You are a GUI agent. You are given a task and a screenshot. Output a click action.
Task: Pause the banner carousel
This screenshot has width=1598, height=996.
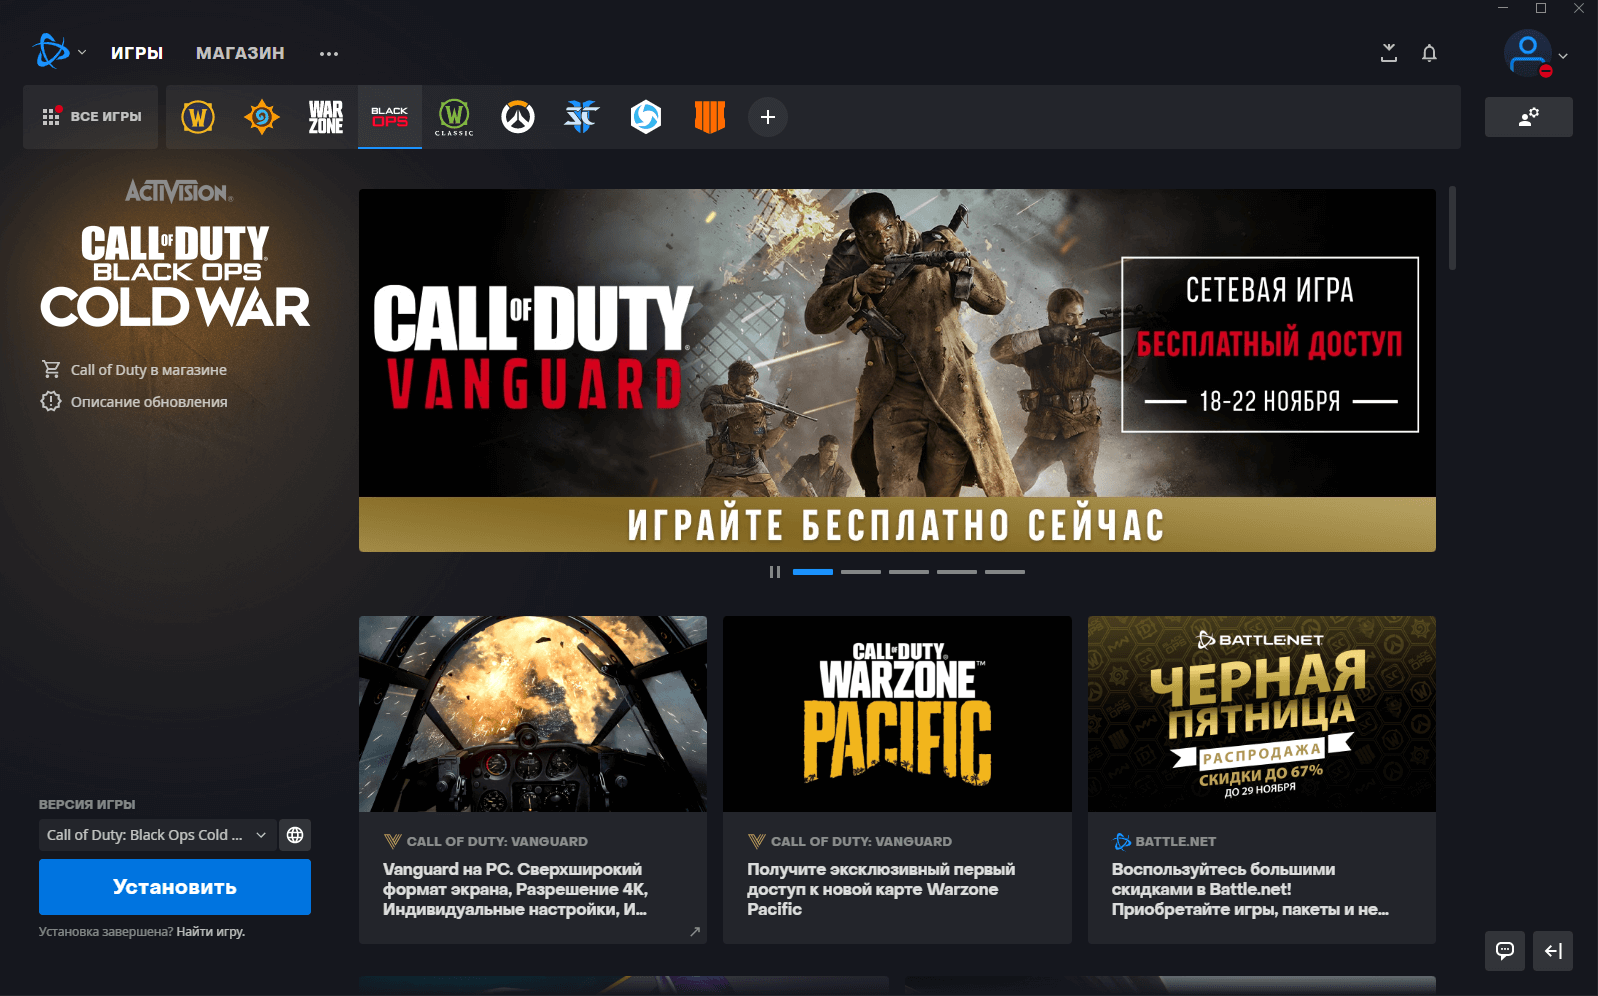(x=775, y=572)
